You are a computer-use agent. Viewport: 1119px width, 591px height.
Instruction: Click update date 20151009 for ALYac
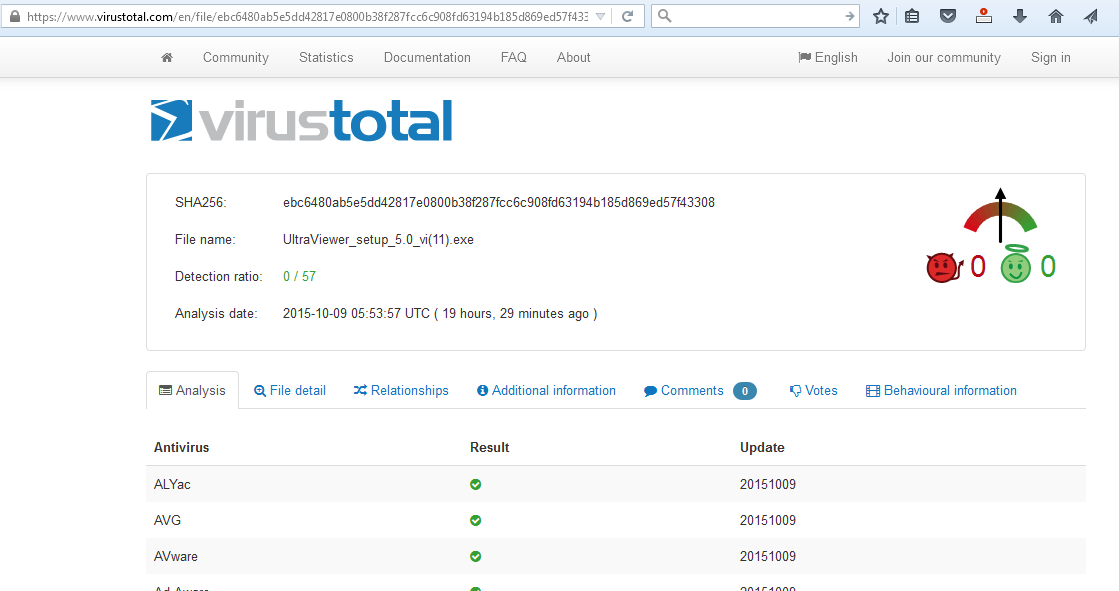(x=768, y=484)
